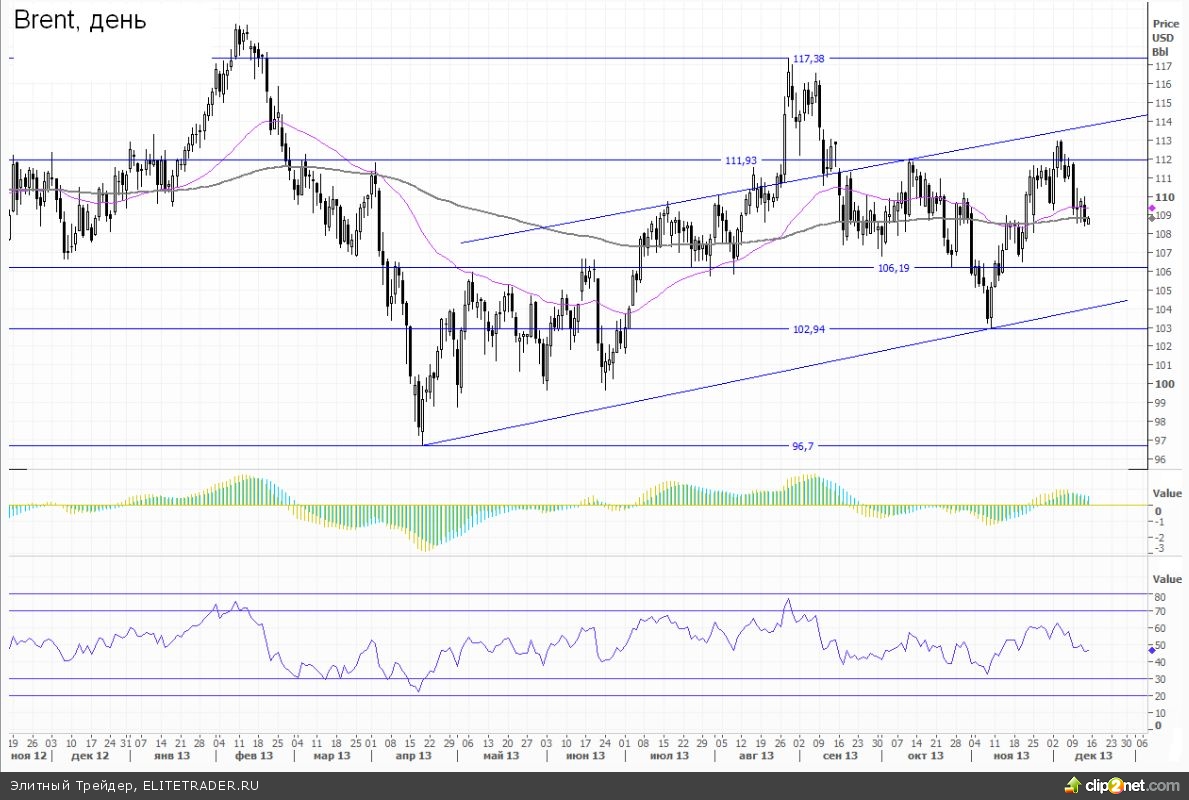Screen dimensions: 1189x800
Task: Click the "апр 13" month on time axis
Action: tap(413, 756)
